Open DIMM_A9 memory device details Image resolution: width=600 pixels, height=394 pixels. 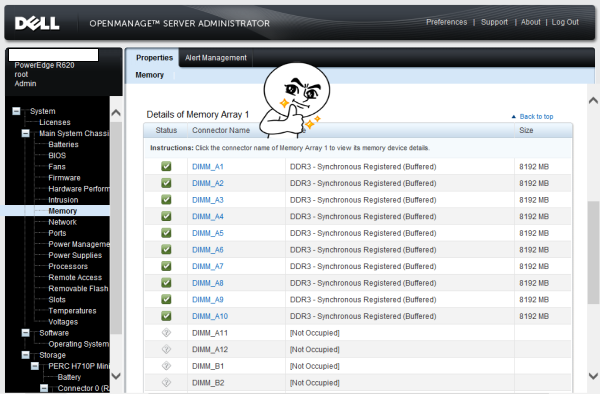207,300
